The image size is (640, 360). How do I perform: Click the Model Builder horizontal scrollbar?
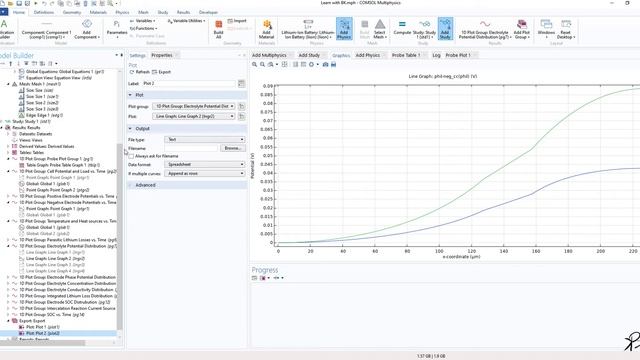43,343
